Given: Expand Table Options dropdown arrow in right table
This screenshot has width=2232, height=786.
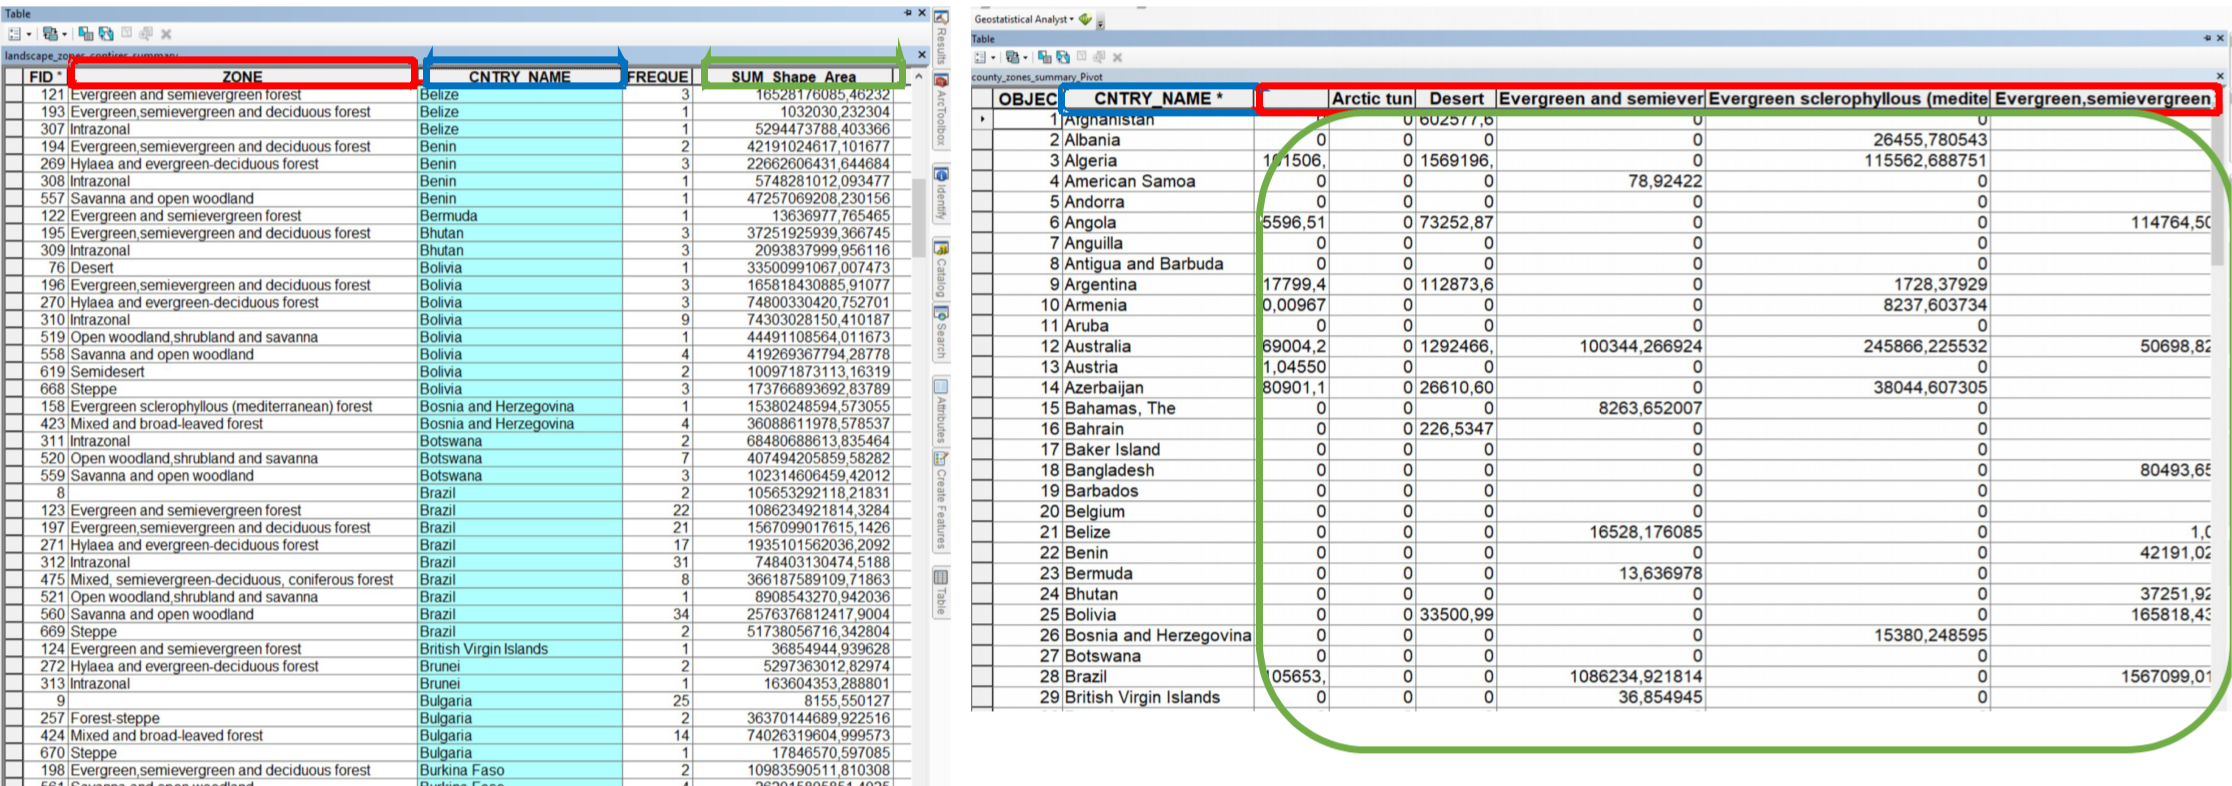Looking at the screenshot, I should pos(993,58).
